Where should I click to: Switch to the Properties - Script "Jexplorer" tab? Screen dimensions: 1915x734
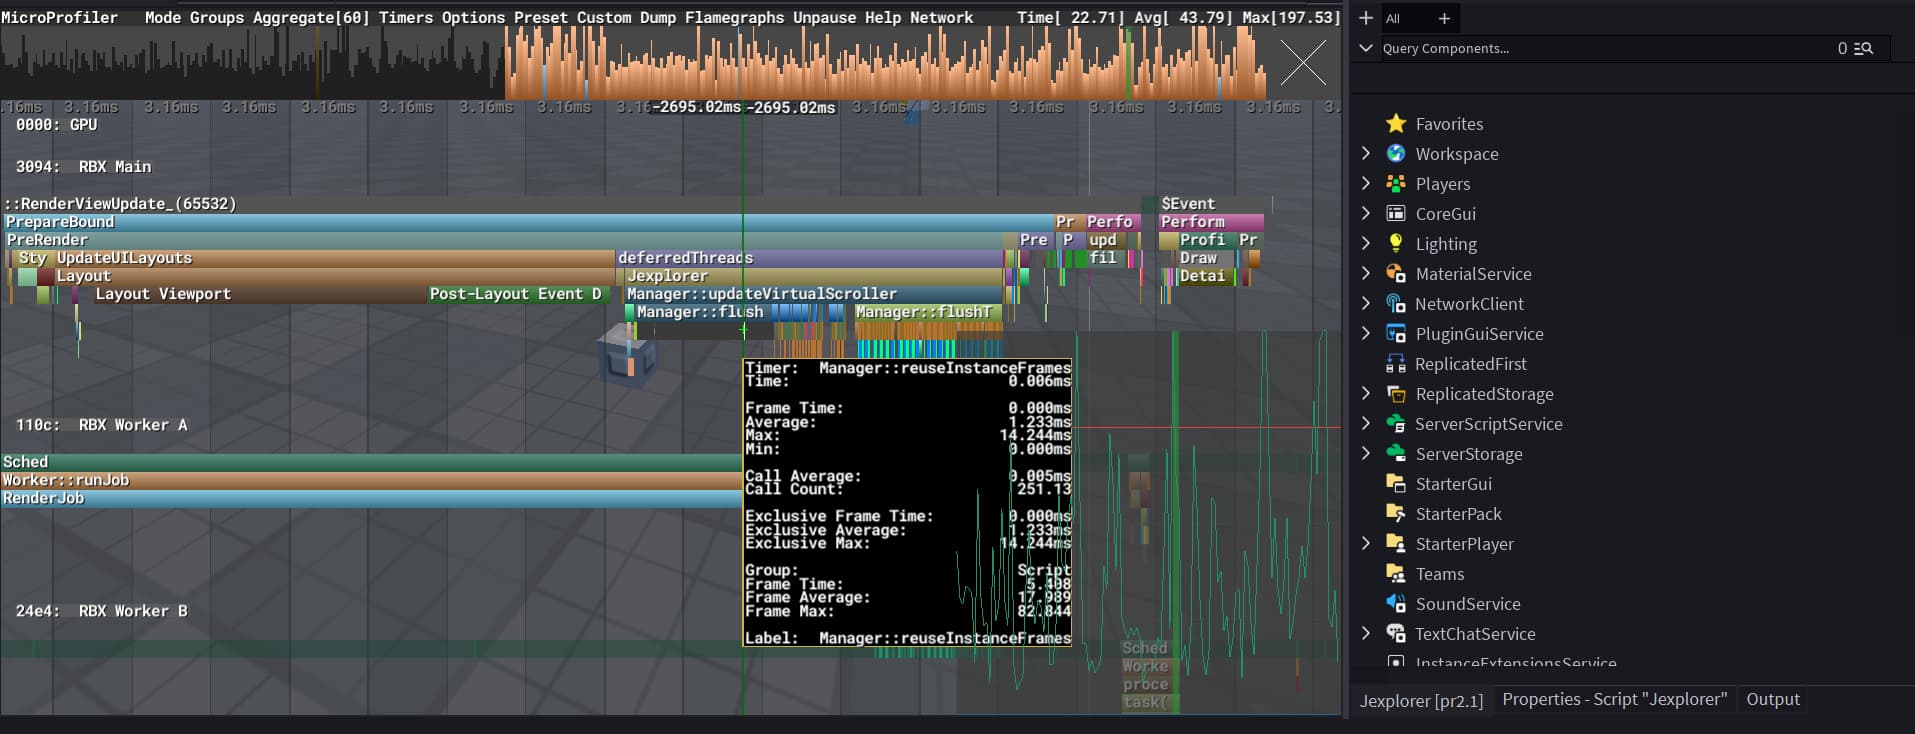[1614, 700]
